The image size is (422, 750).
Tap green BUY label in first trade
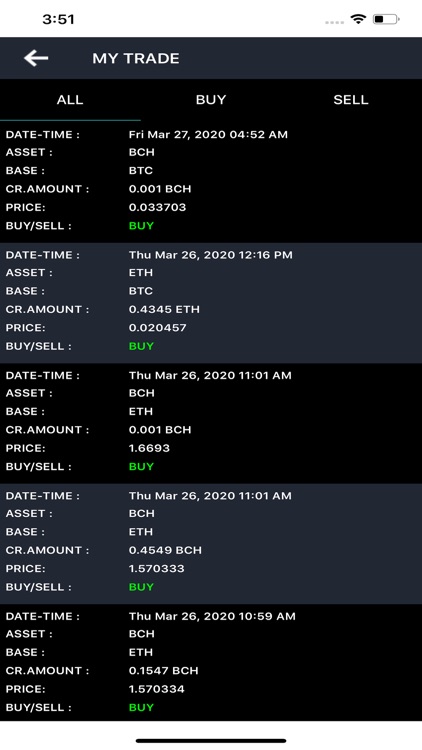point(141,226)
